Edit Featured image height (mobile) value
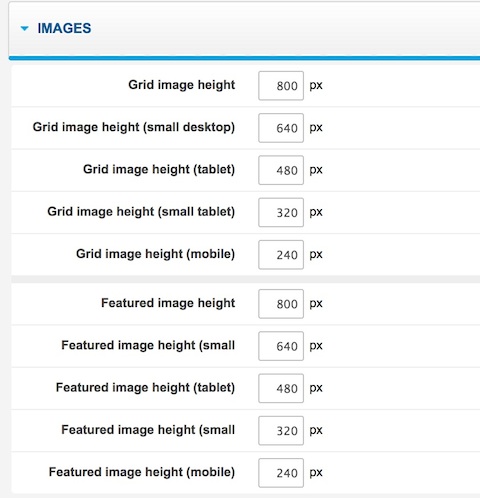 [x=281, y=473]
